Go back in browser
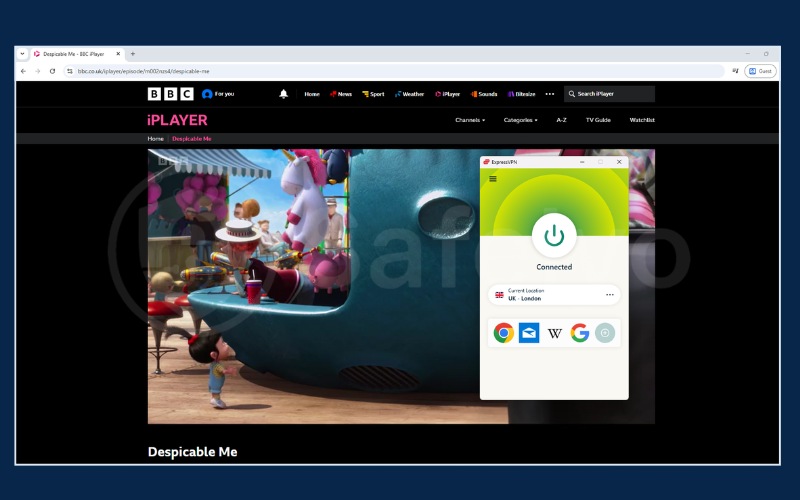This screenshot has height=500, width=800. pos(23,71)
